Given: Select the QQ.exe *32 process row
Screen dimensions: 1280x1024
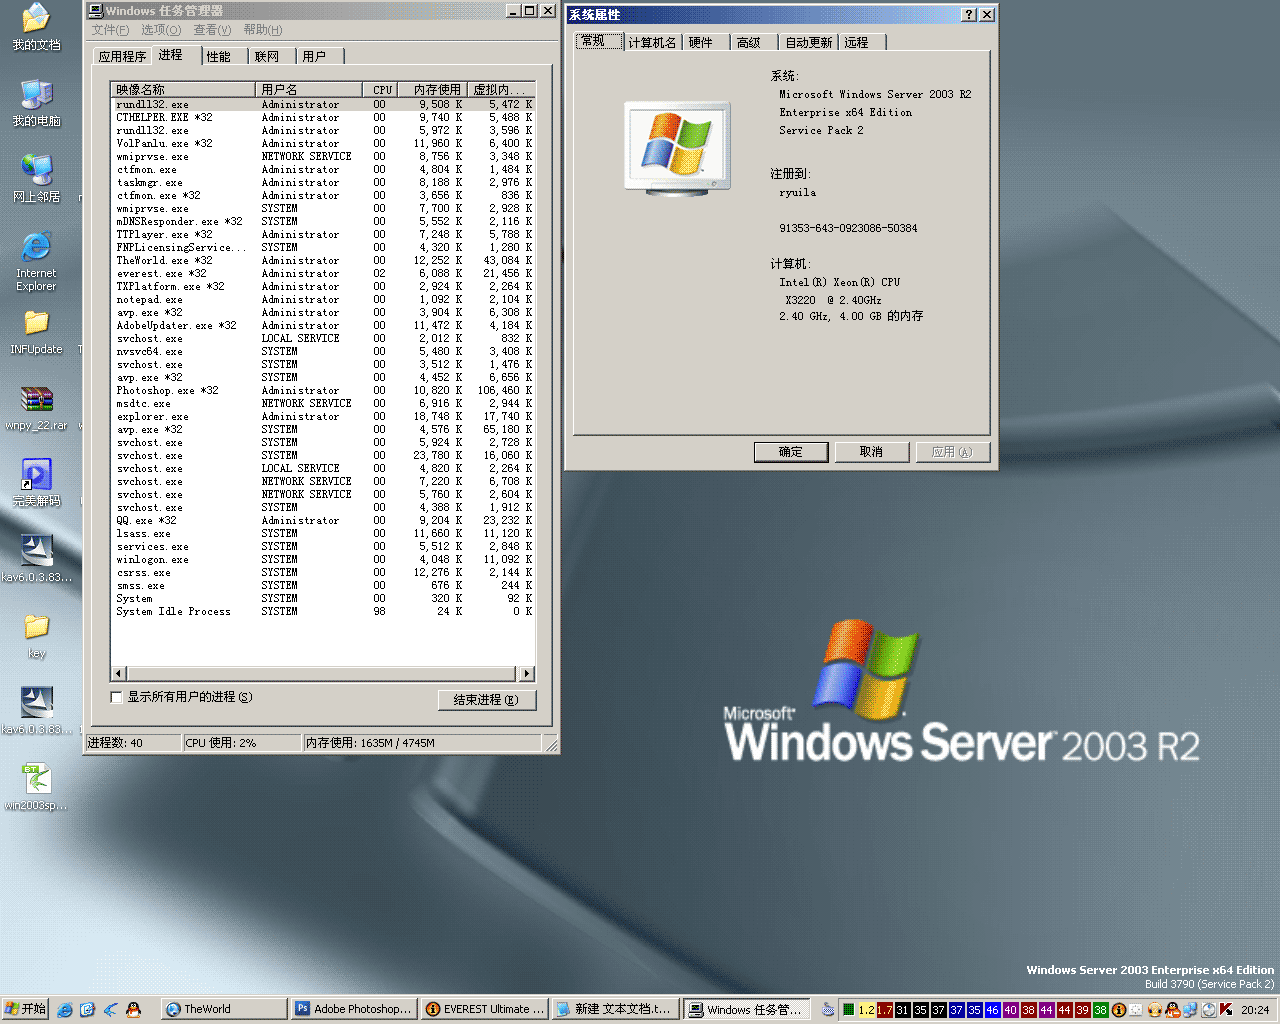Looking at the screenshot, I should tap(323, 521).
